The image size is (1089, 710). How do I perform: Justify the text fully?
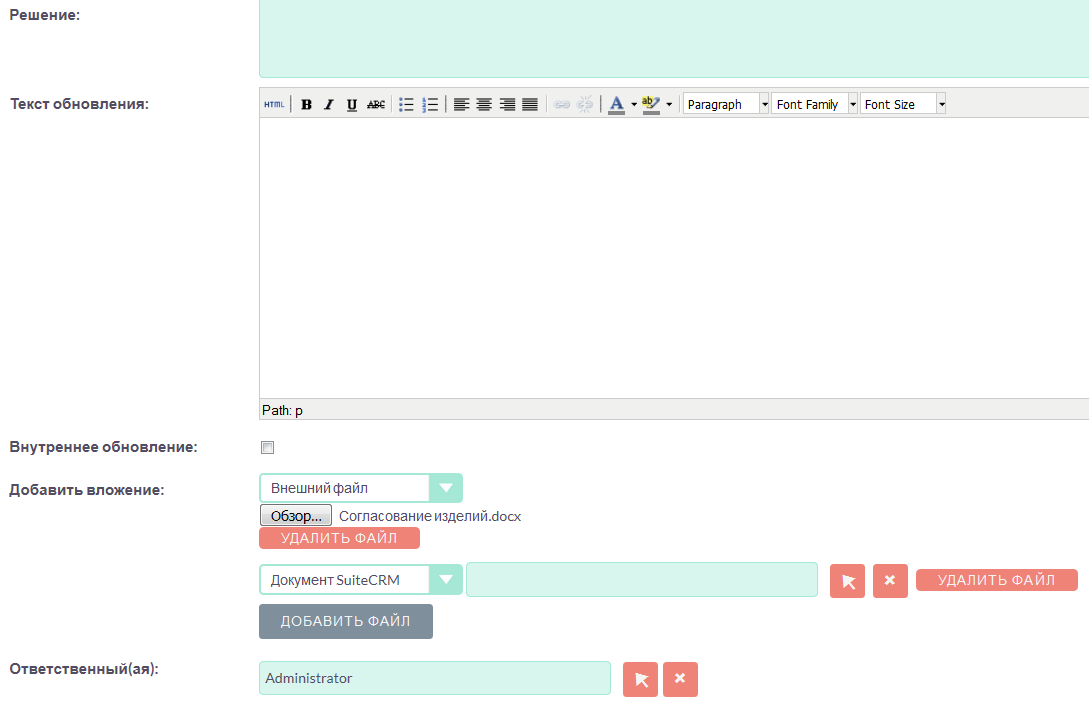click(x=530, y=104)
